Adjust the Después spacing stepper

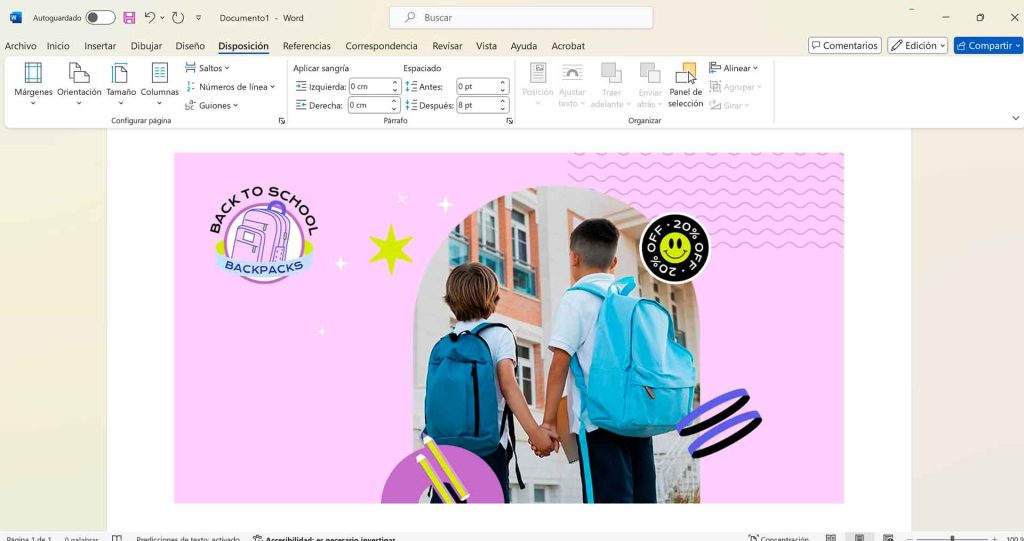[x=504, y=105]
